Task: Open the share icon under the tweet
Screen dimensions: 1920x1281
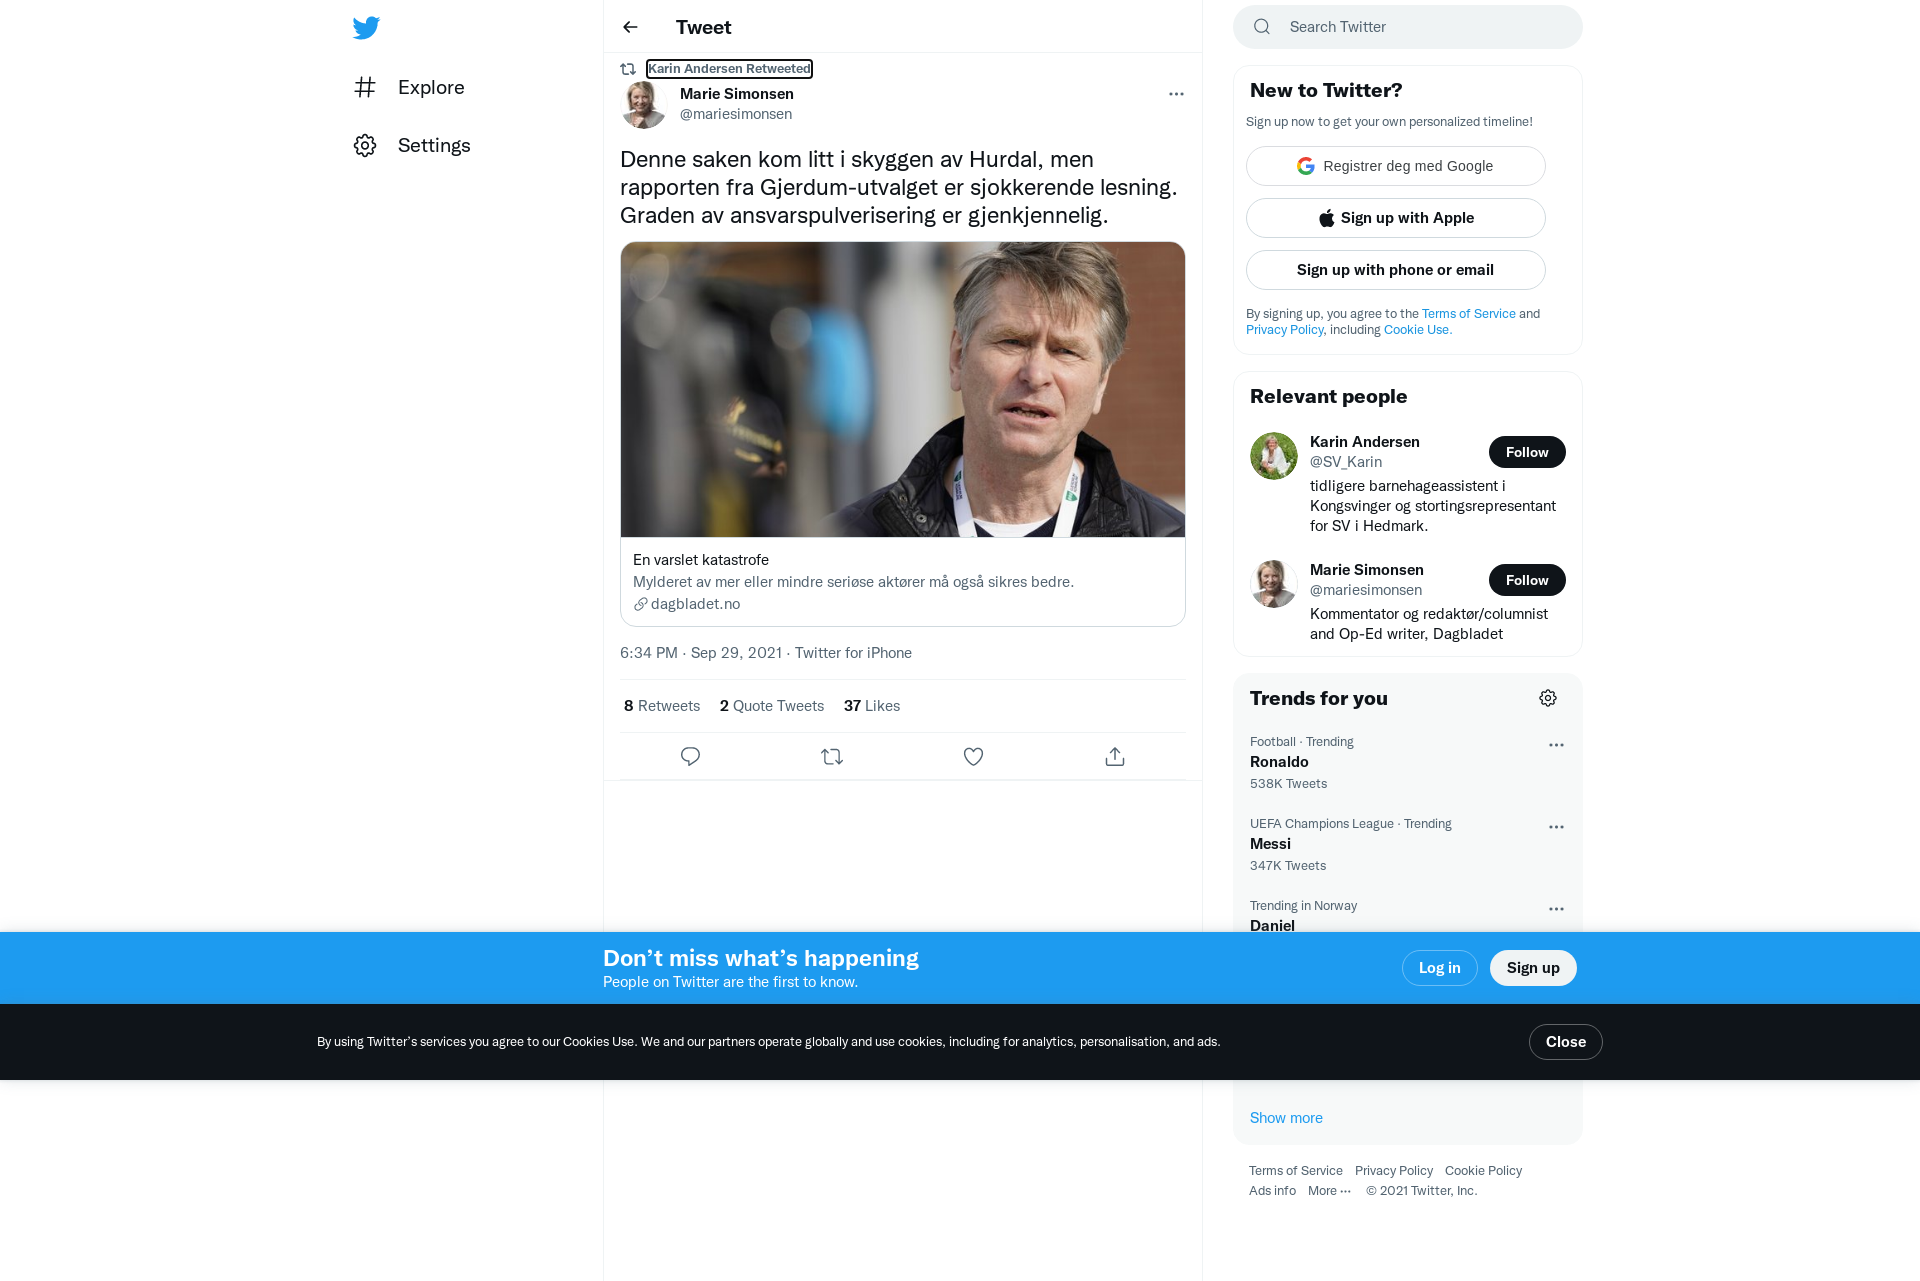Action: tap(1115, 757)
